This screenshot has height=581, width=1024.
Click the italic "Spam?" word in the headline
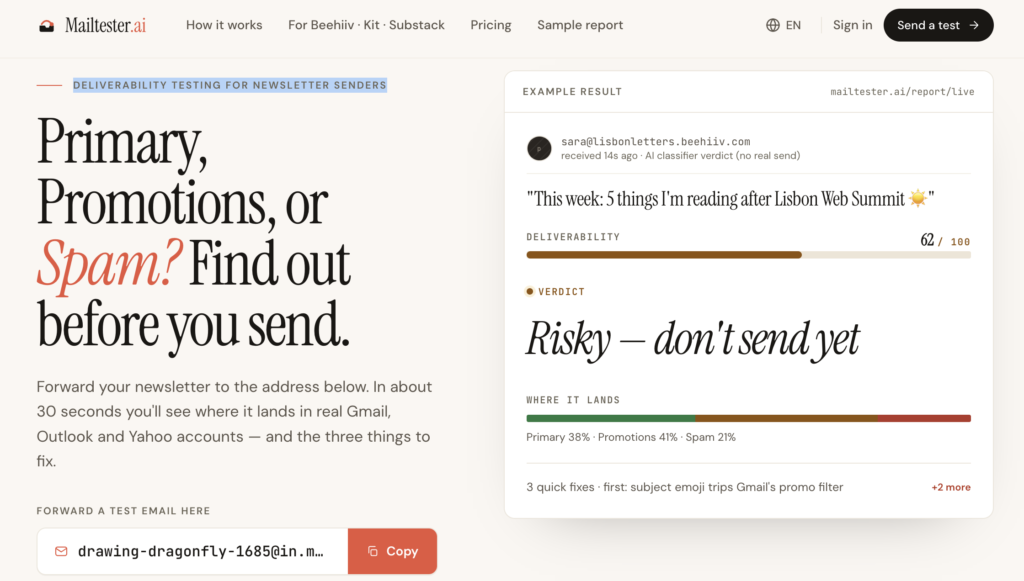point(108,264)
